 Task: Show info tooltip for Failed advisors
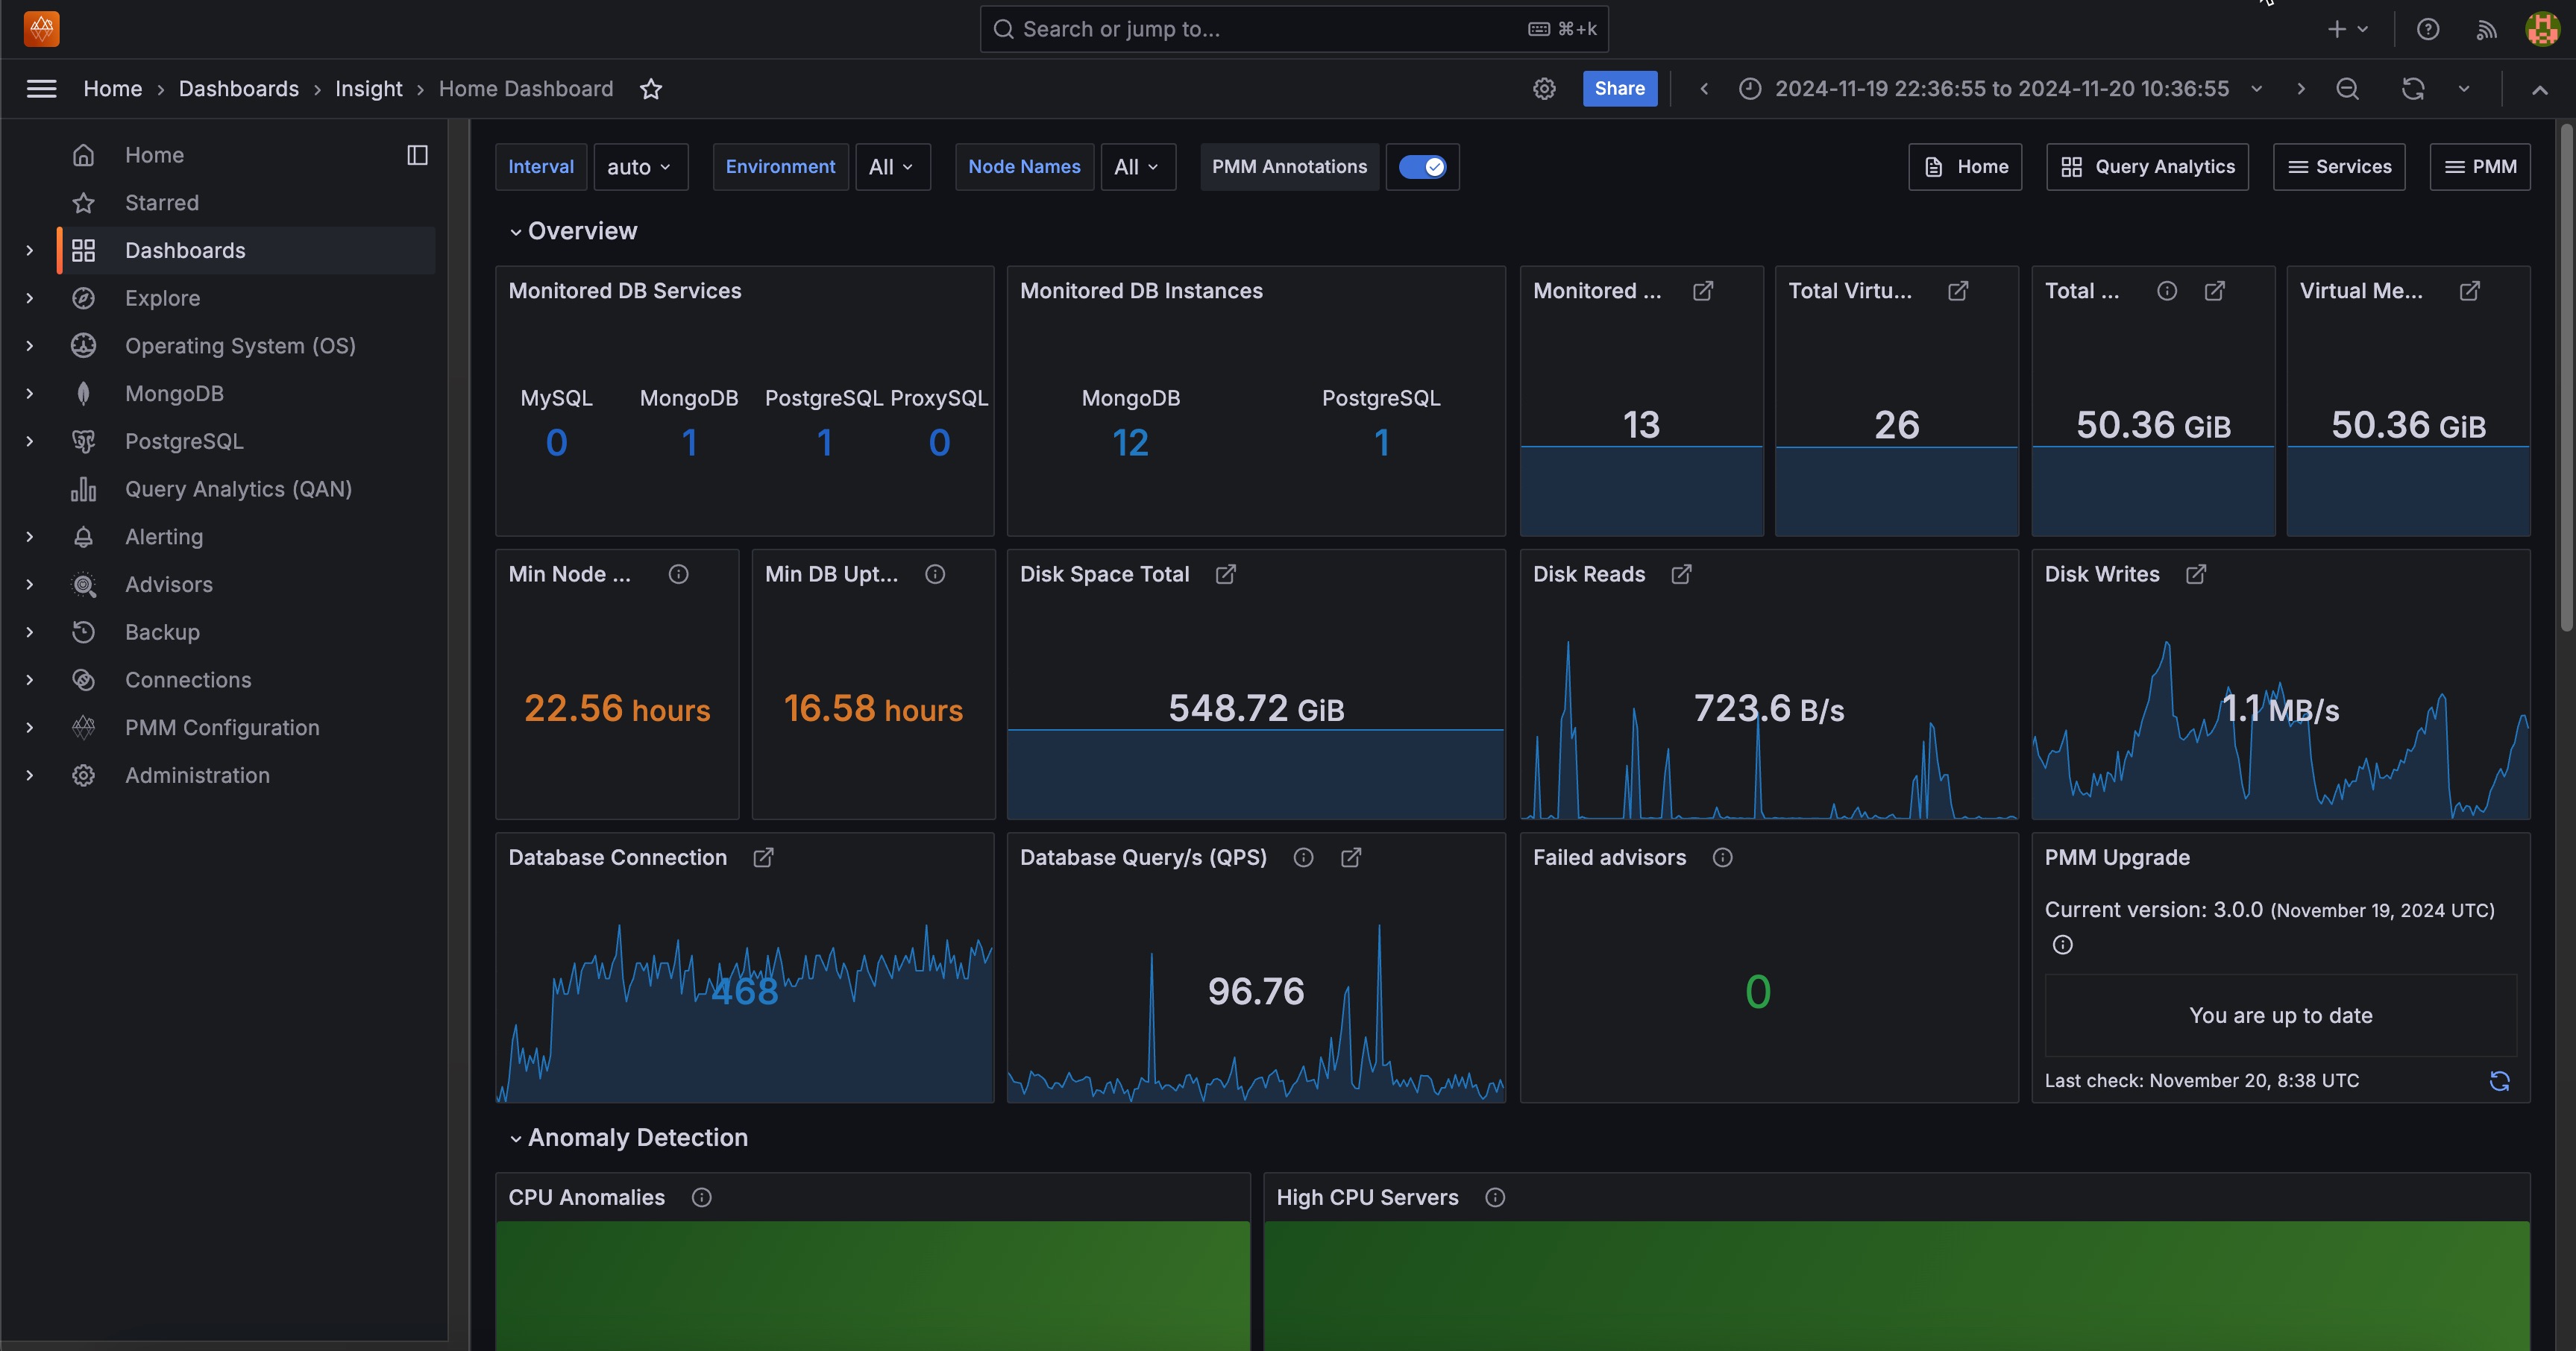(x=1722, y=858)
